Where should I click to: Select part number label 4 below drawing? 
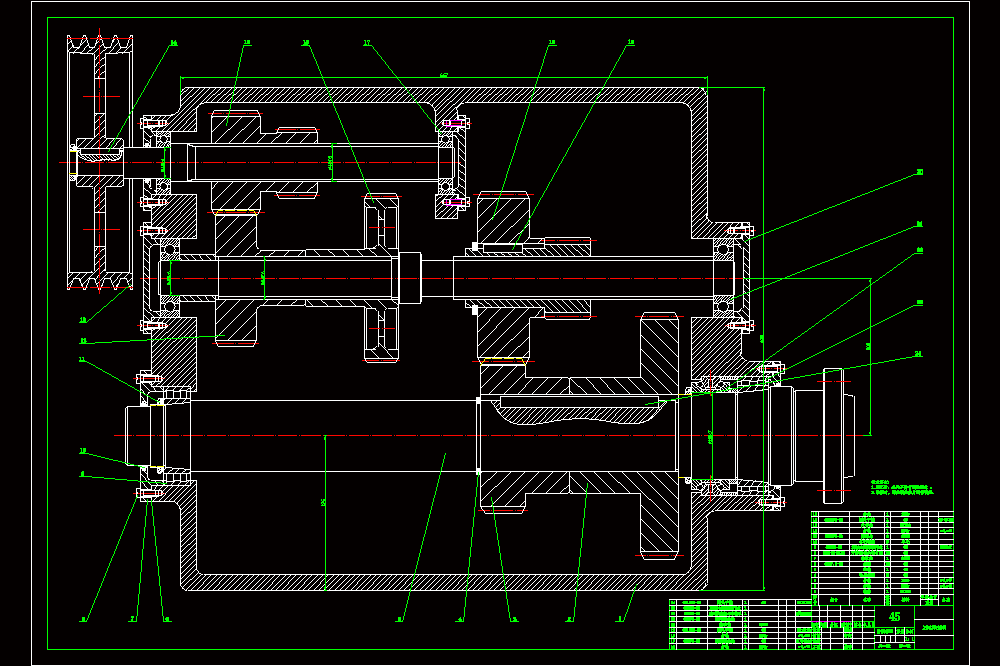pyautogui.click(x=460, y=619)
